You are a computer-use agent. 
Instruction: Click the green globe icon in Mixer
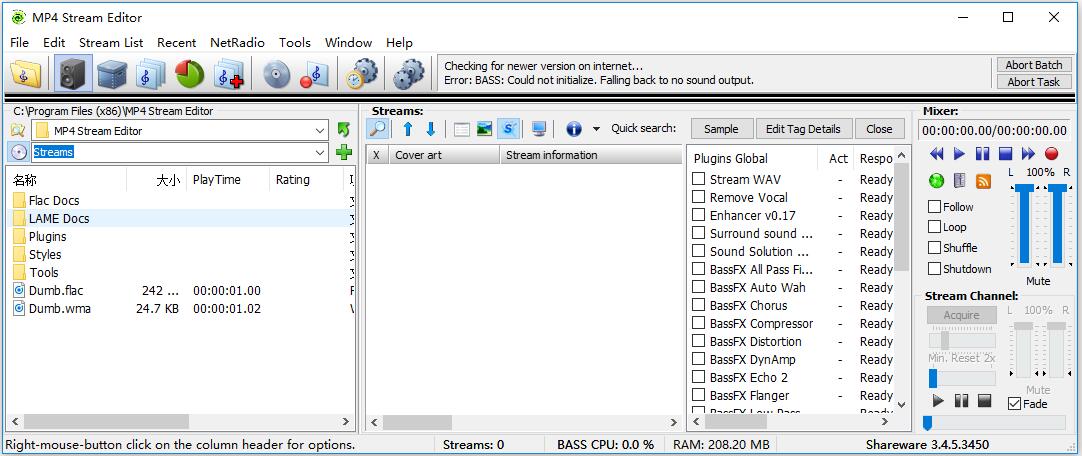[936, 181]
